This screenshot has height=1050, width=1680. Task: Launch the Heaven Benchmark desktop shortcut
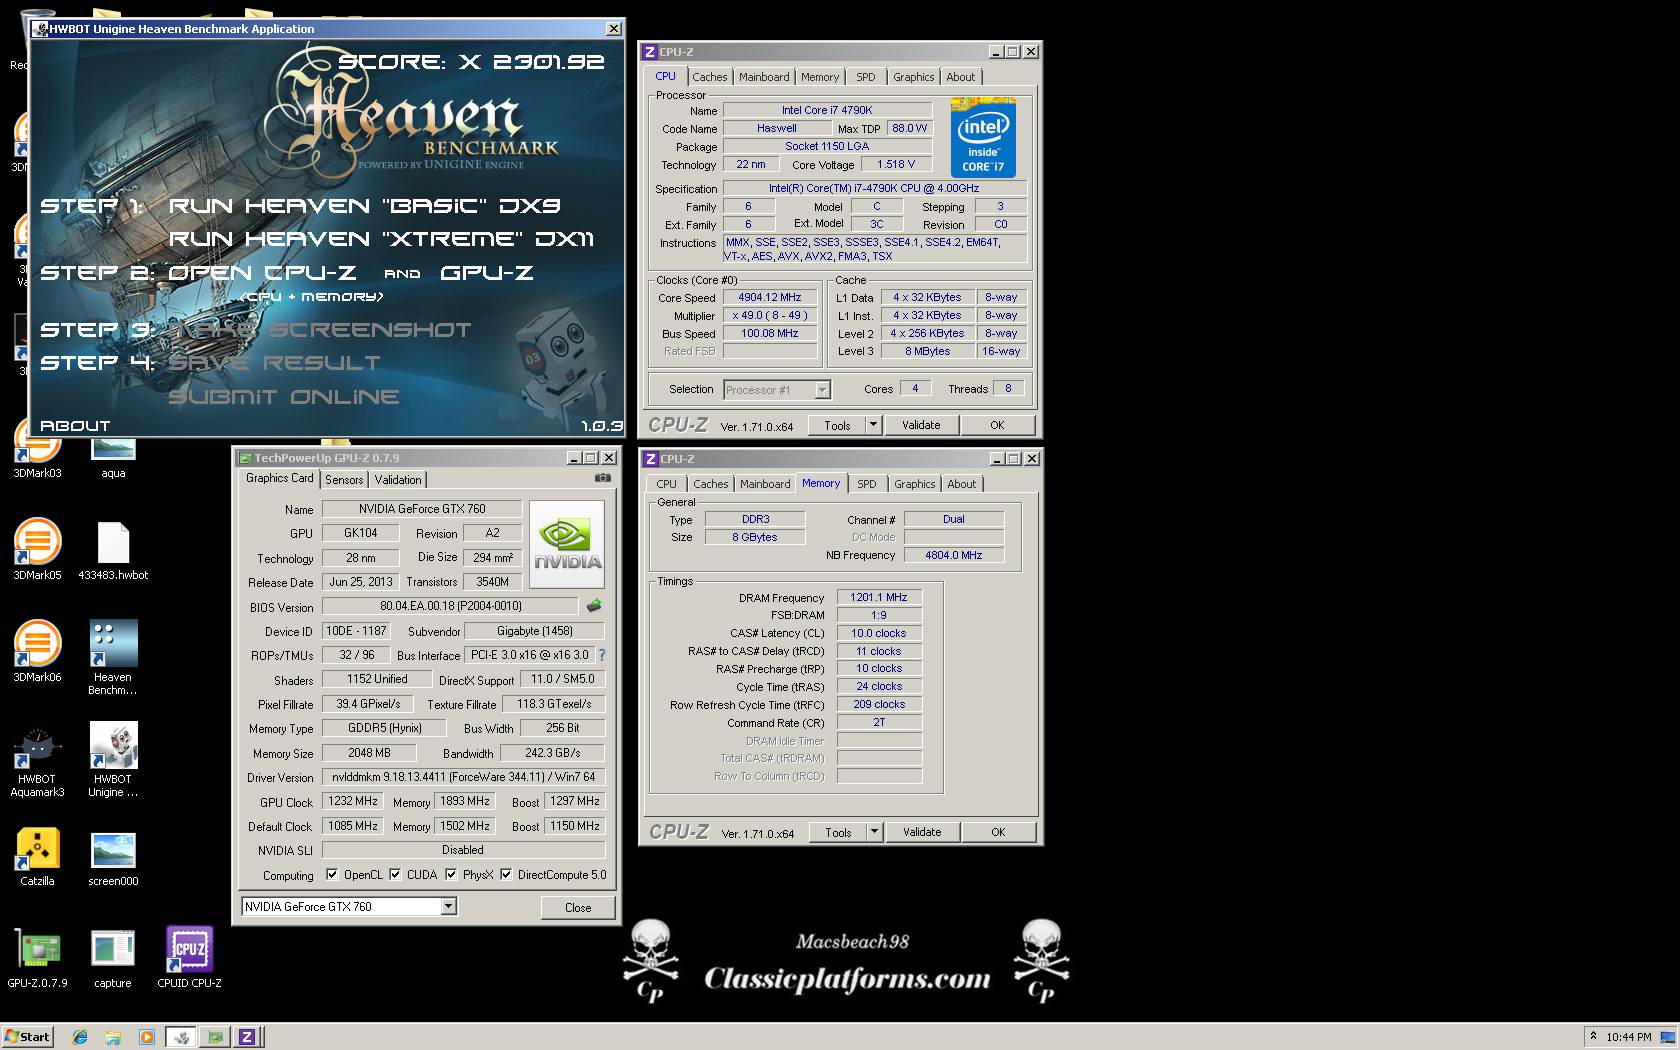(113, 657)
